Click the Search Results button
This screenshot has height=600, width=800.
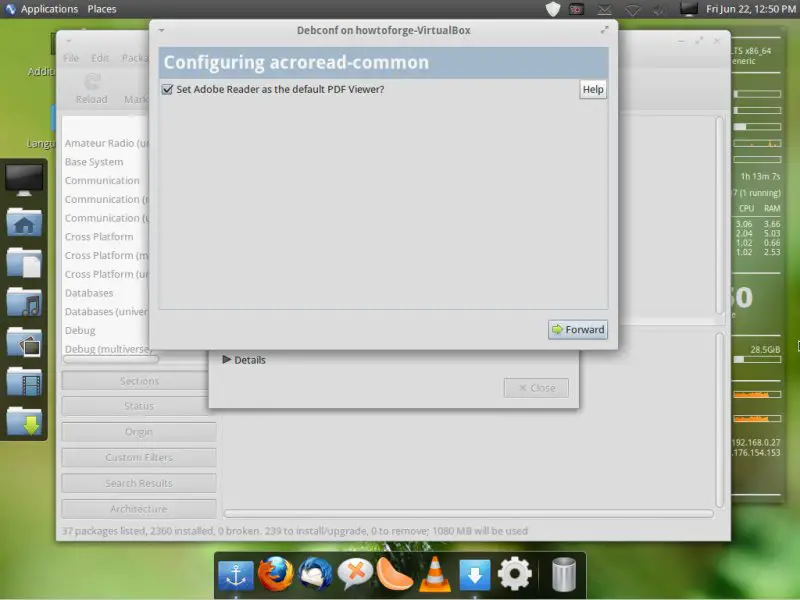(x=139, y=483)
